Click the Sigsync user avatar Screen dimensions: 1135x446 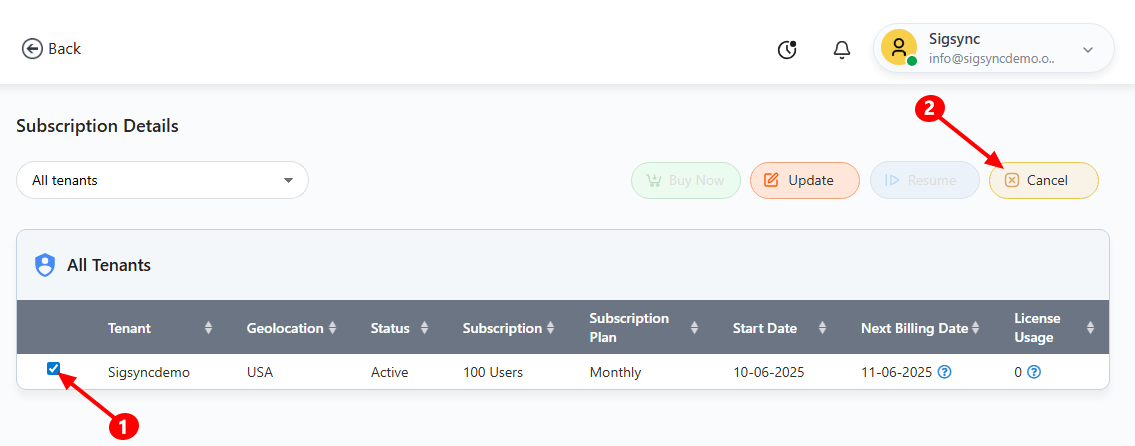pyautogui.click(x=899, y=48)
